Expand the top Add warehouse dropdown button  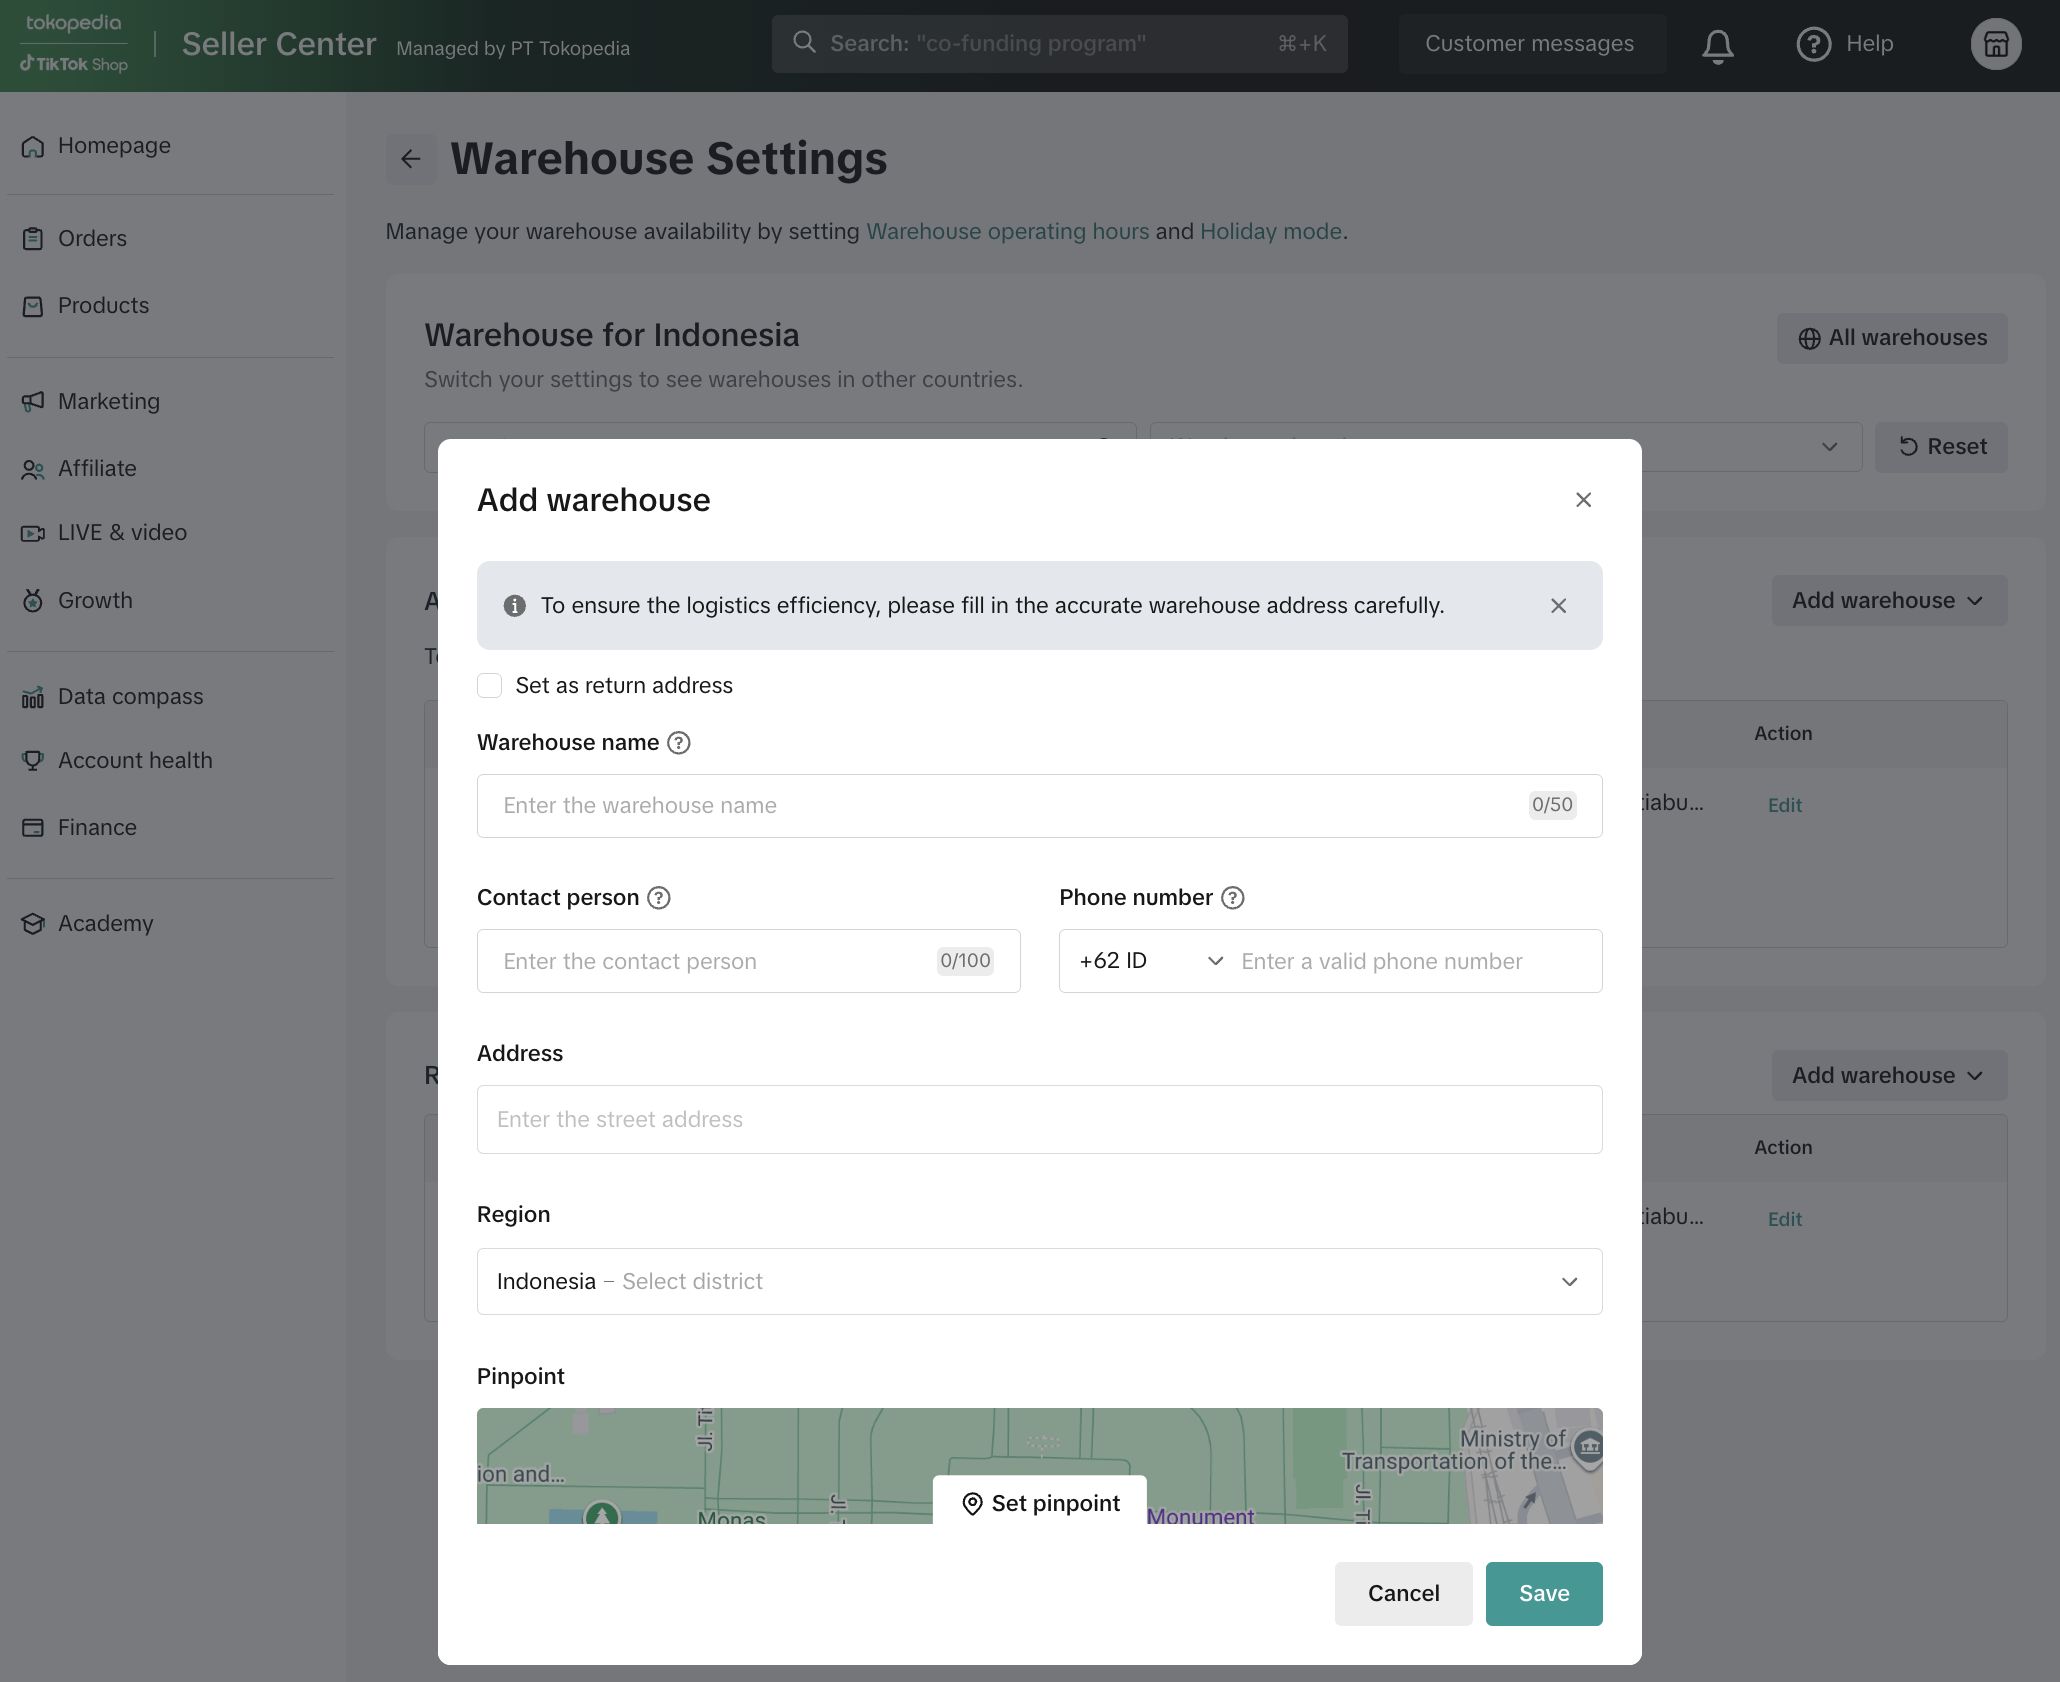[1888, 601]
